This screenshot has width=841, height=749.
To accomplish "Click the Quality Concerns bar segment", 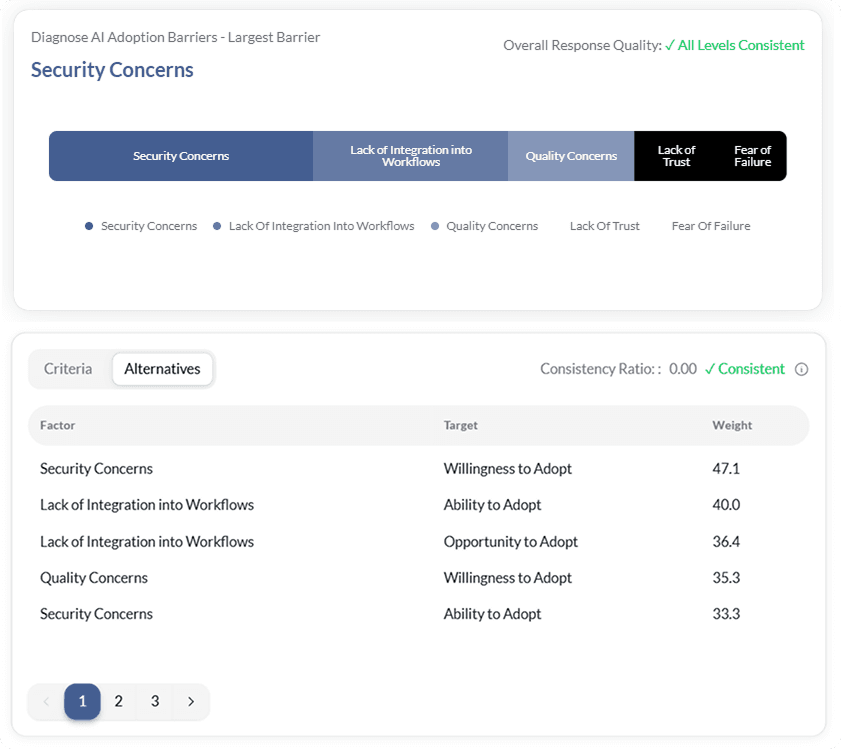I will pyautogui.click(x=571, y=156).
